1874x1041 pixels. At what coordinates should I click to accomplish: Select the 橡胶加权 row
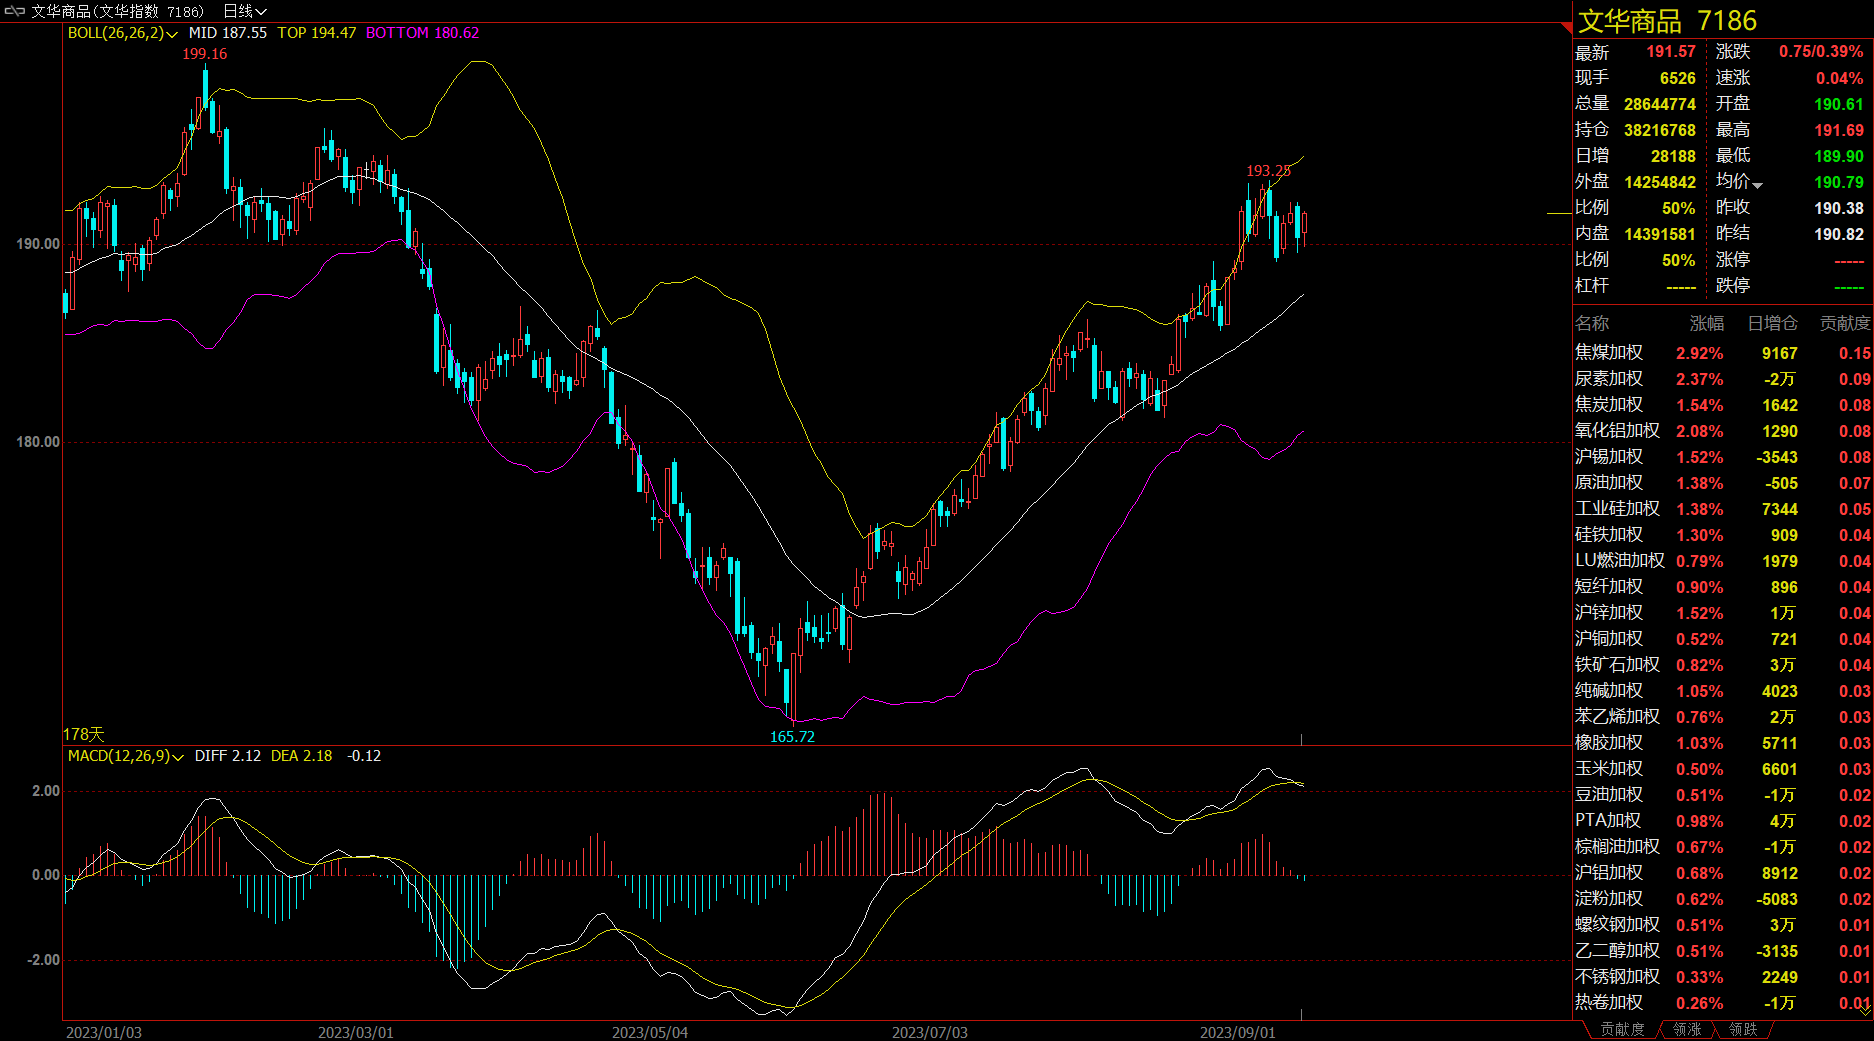pyautogui.click(x=1723, y=743)
